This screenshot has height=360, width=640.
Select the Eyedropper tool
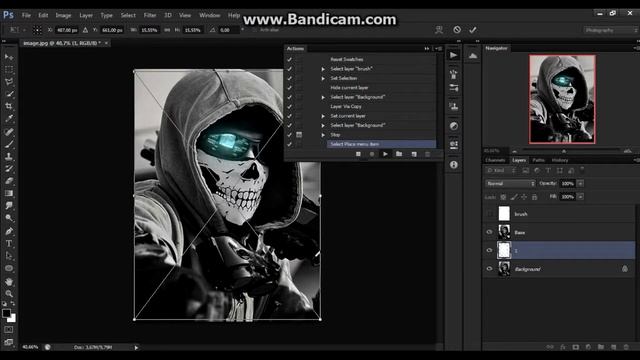(x=9, y=119)
